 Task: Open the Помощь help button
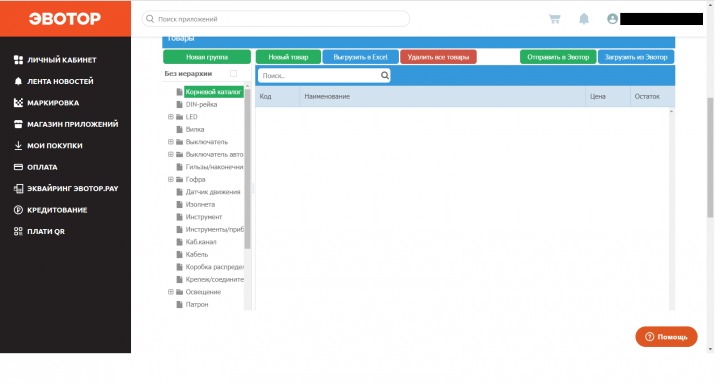pyautogui.click(x=666, y=337)
